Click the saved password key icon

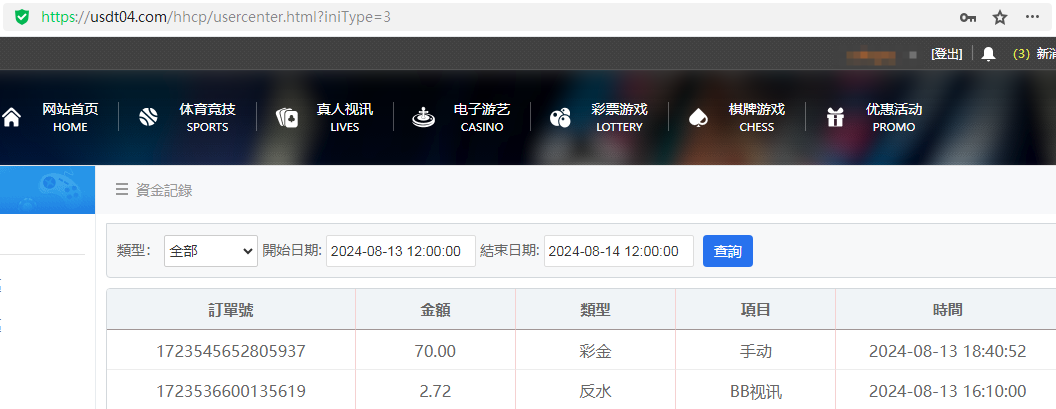pos(967,17)
